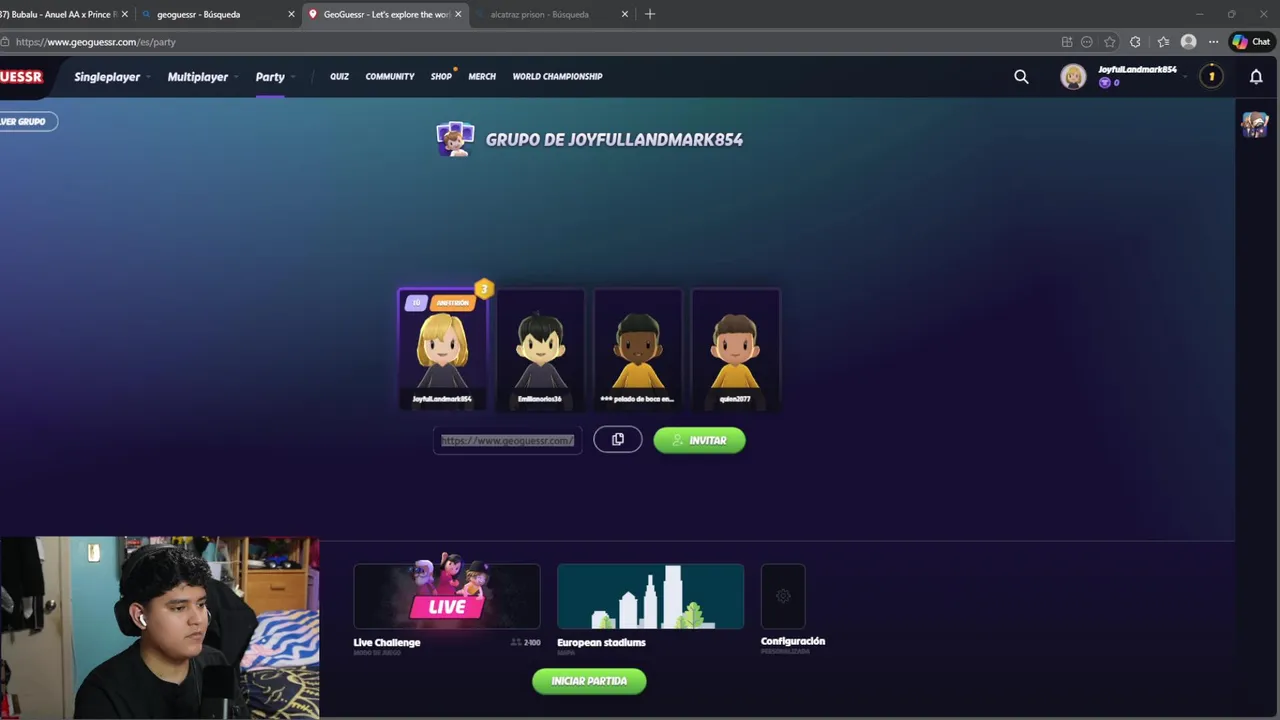Click the GeoGuessr logo

[x=21, y=77]
